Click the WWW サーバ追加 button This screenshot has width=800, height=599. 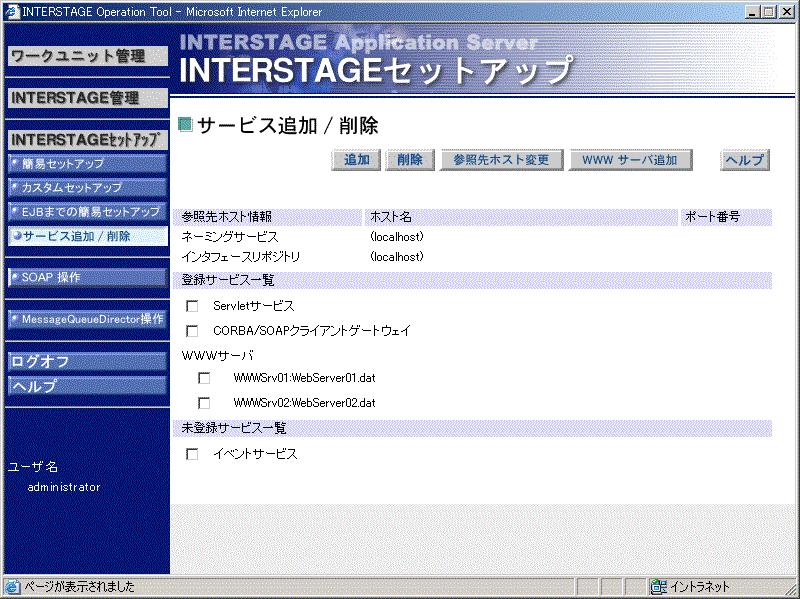tap(630, 160)
